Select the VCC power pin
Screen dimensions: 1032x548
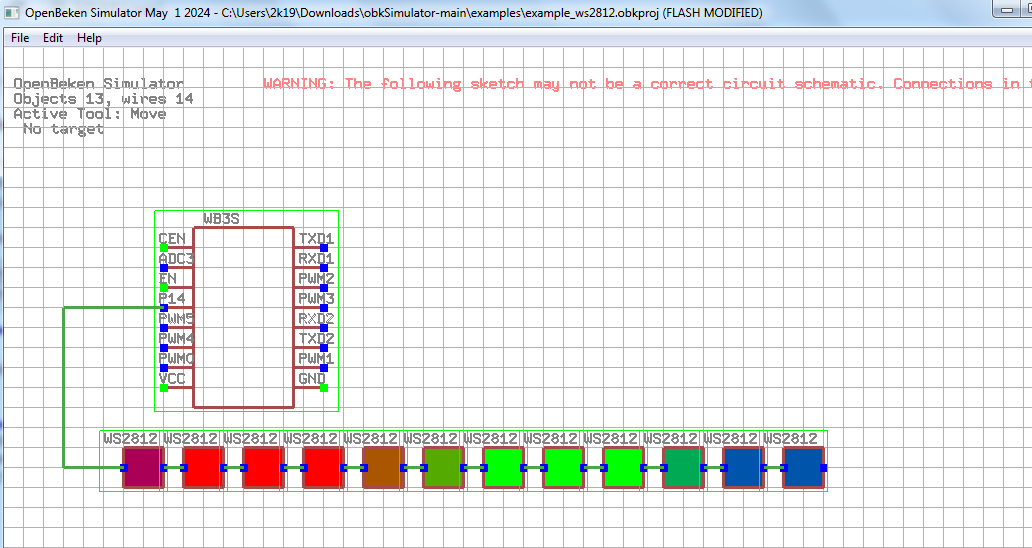(x=164, y=388)
